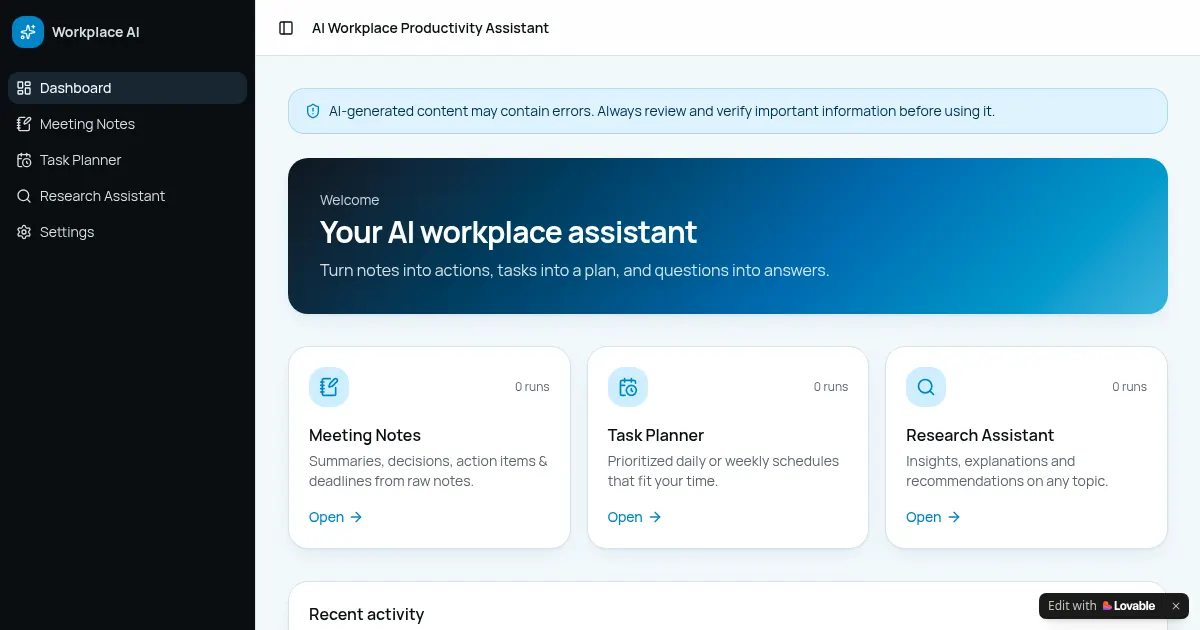1200x630 pixels.
Task: Click the Research Assistant card title
Action: 980,435
